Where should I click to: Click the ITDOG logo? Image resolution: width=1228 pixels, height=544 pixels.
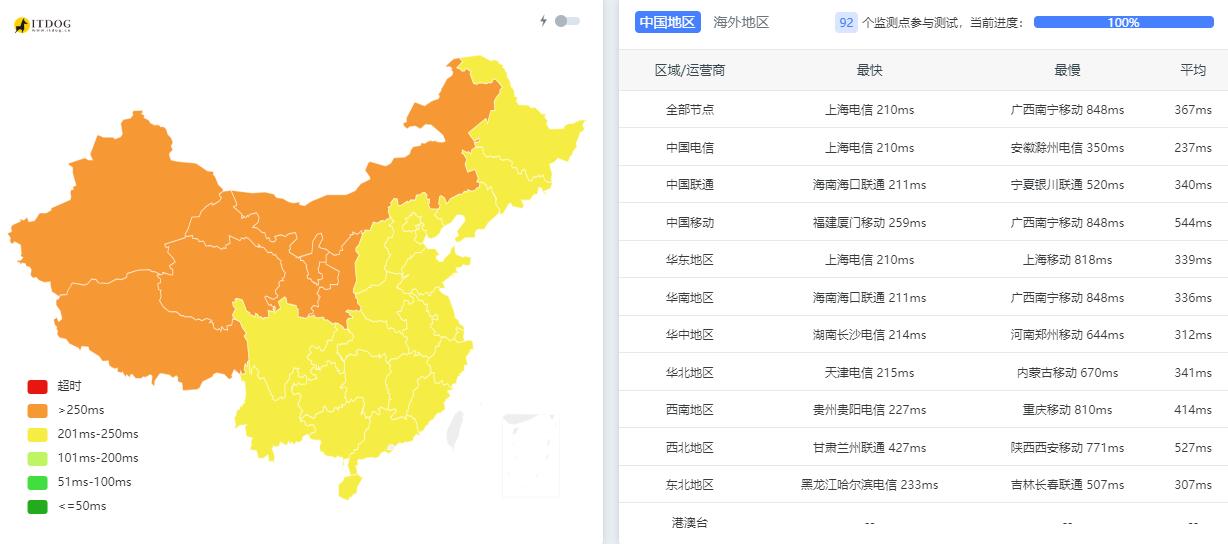click(42, 25)
